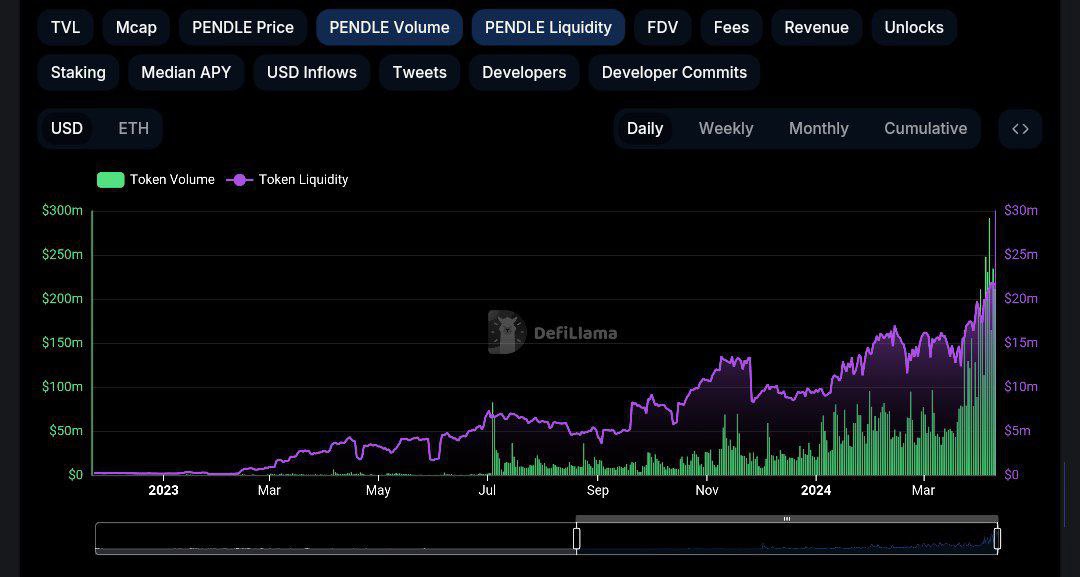Toggle the TVL chart metric
Screen dimensions: 1080x577
[x=65, y=28]
